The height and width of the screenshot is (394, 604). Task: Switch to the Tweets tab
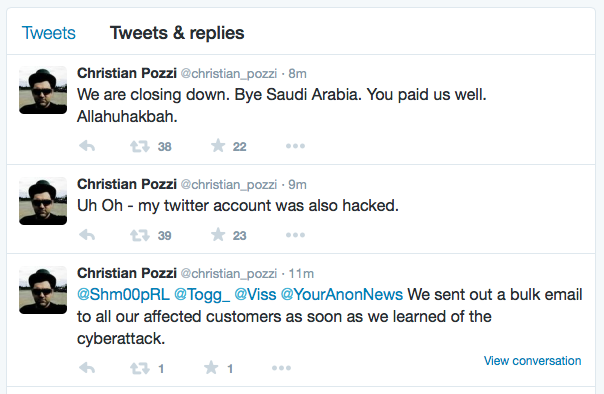(x=49, y=33)
